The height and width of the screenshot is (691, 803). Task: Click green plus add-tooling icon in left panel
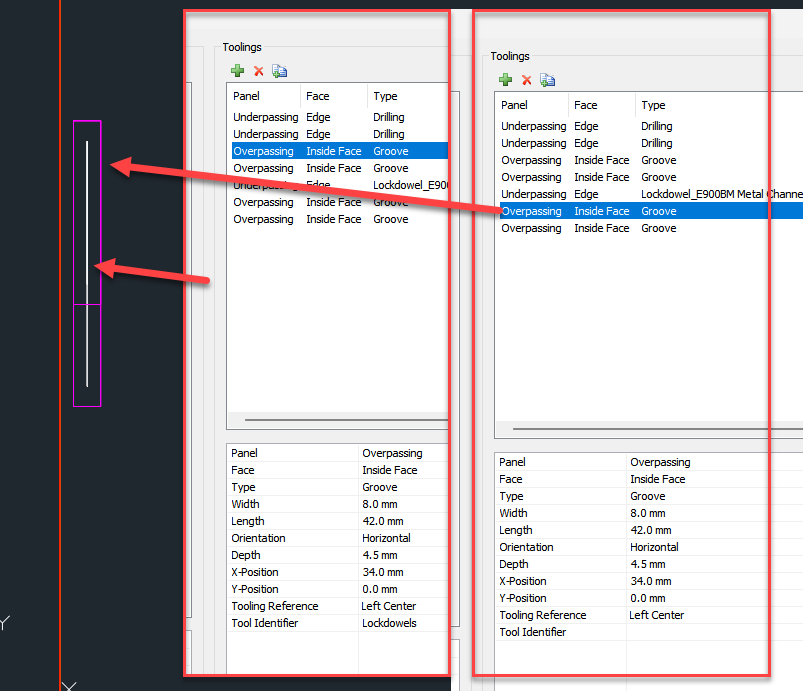coord(237,71)
